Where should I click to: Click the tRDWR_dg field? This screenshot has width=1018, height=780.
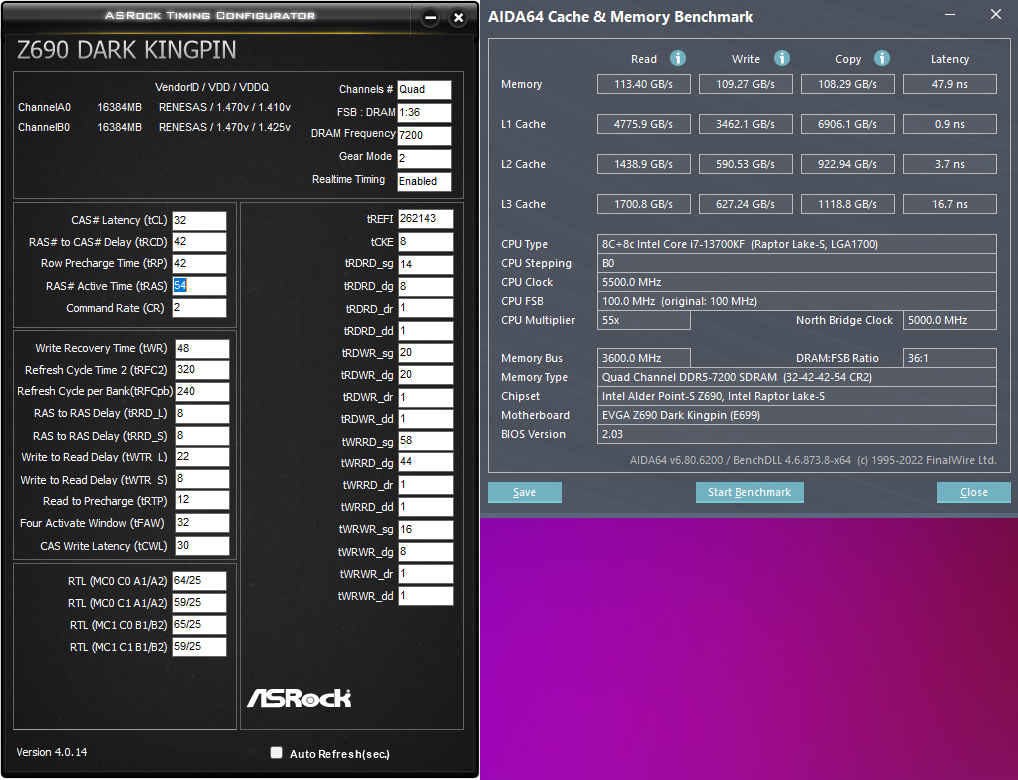[x=426, y=375]
